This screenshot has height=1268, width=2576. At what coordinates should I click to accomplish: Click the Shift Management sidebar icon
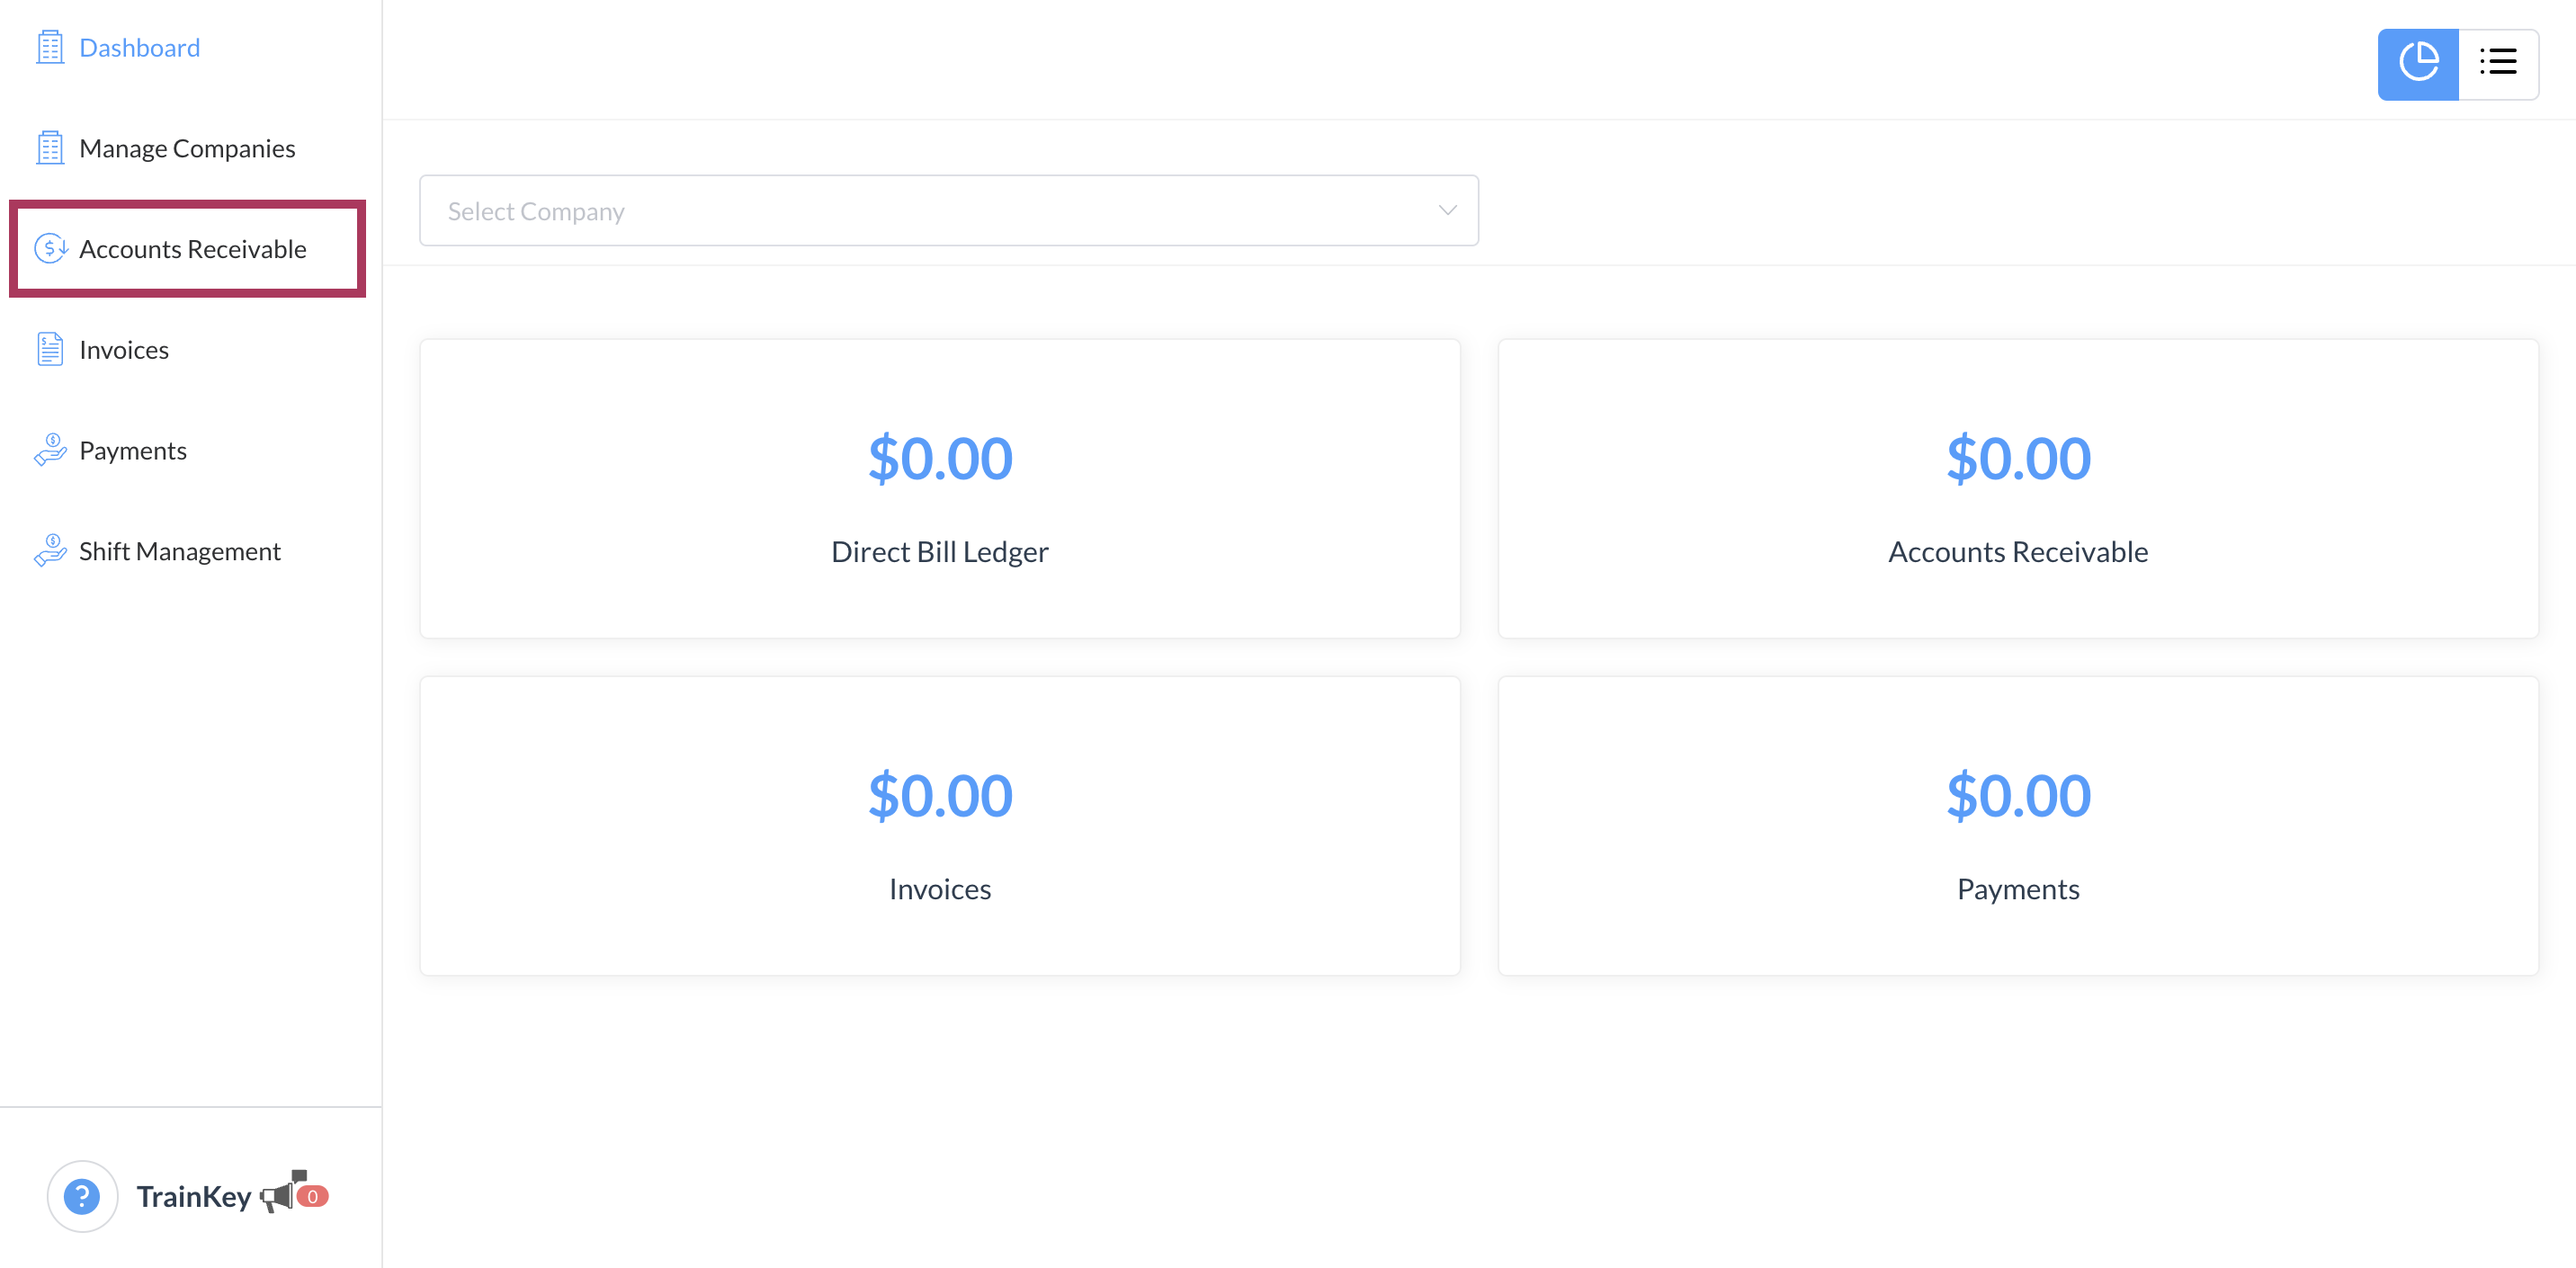(50, 551)
